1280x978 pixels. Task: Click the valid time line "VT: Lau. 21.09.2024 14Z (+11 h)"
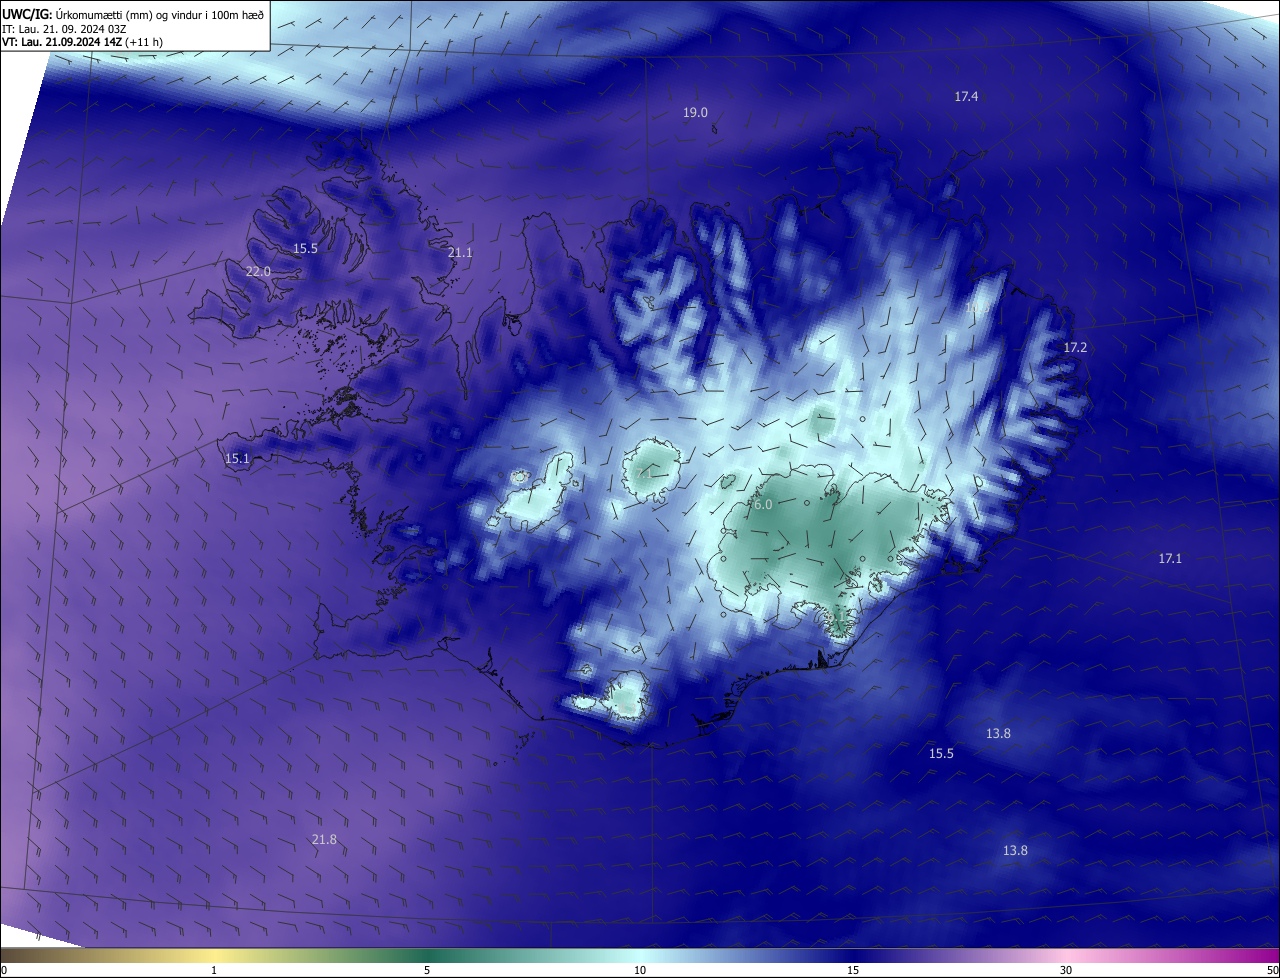point(81,42)
